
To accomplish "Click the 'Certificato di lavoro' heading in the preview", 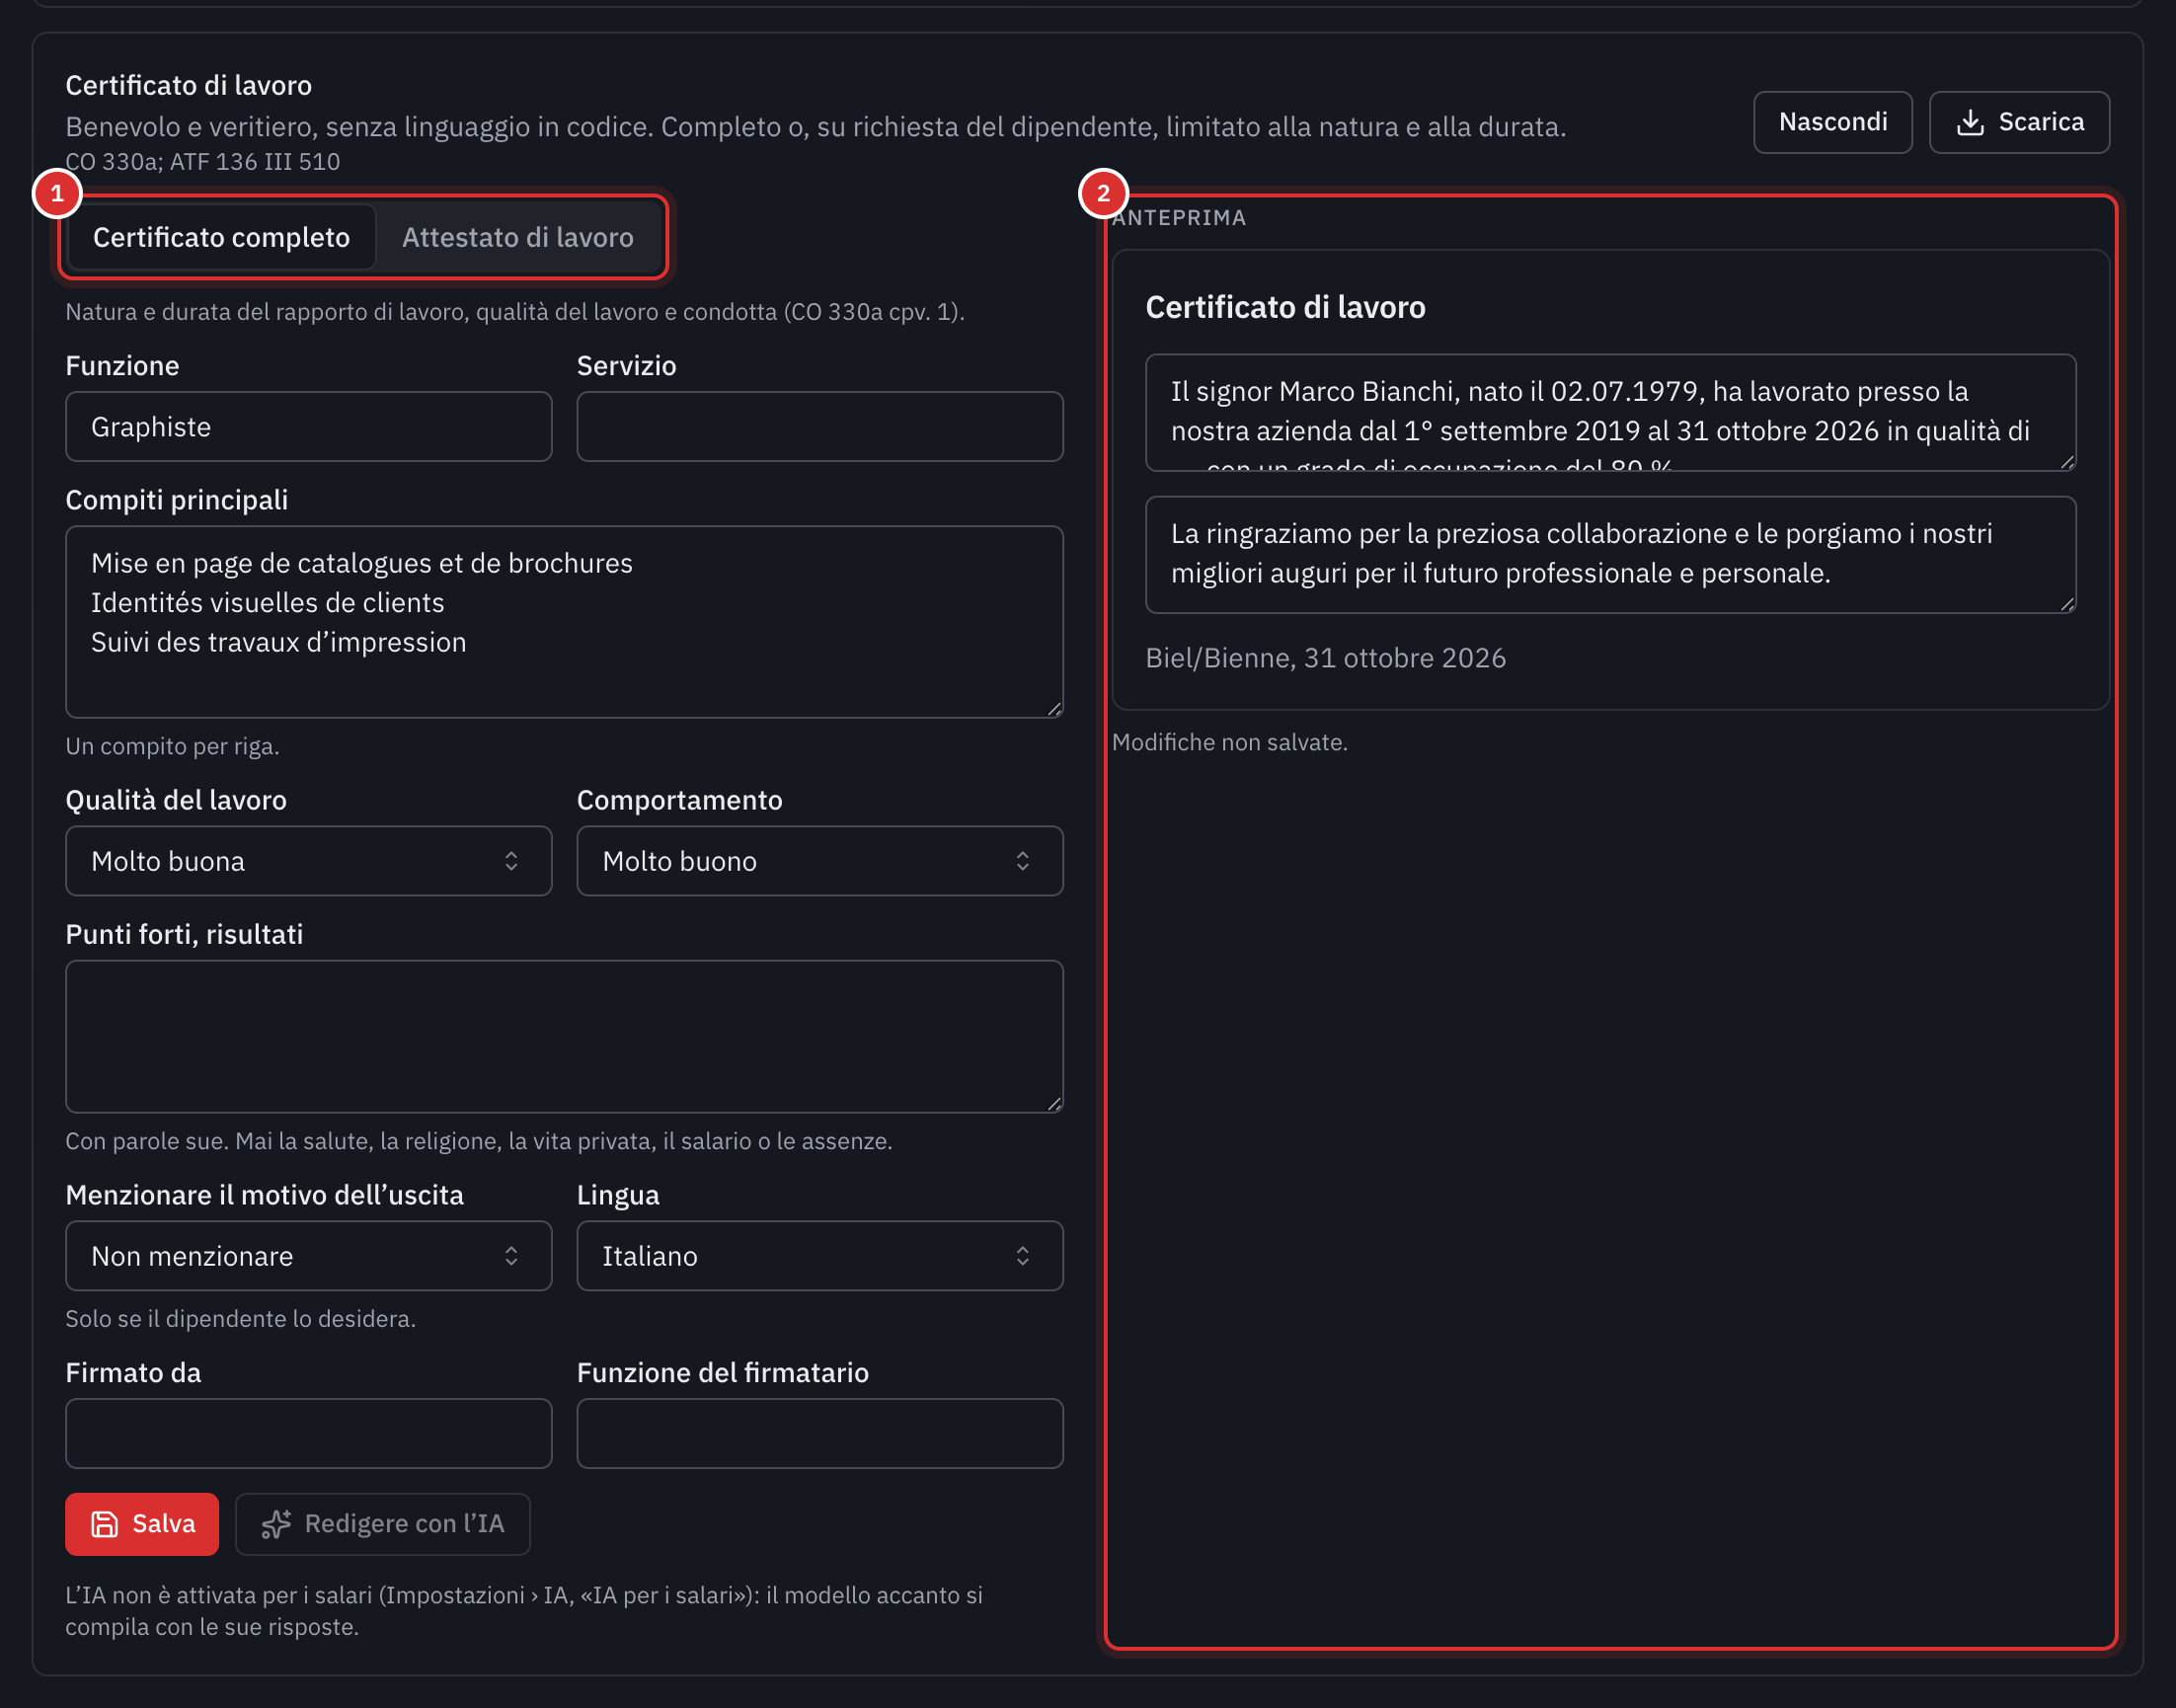I will [x=1285, y=307].
